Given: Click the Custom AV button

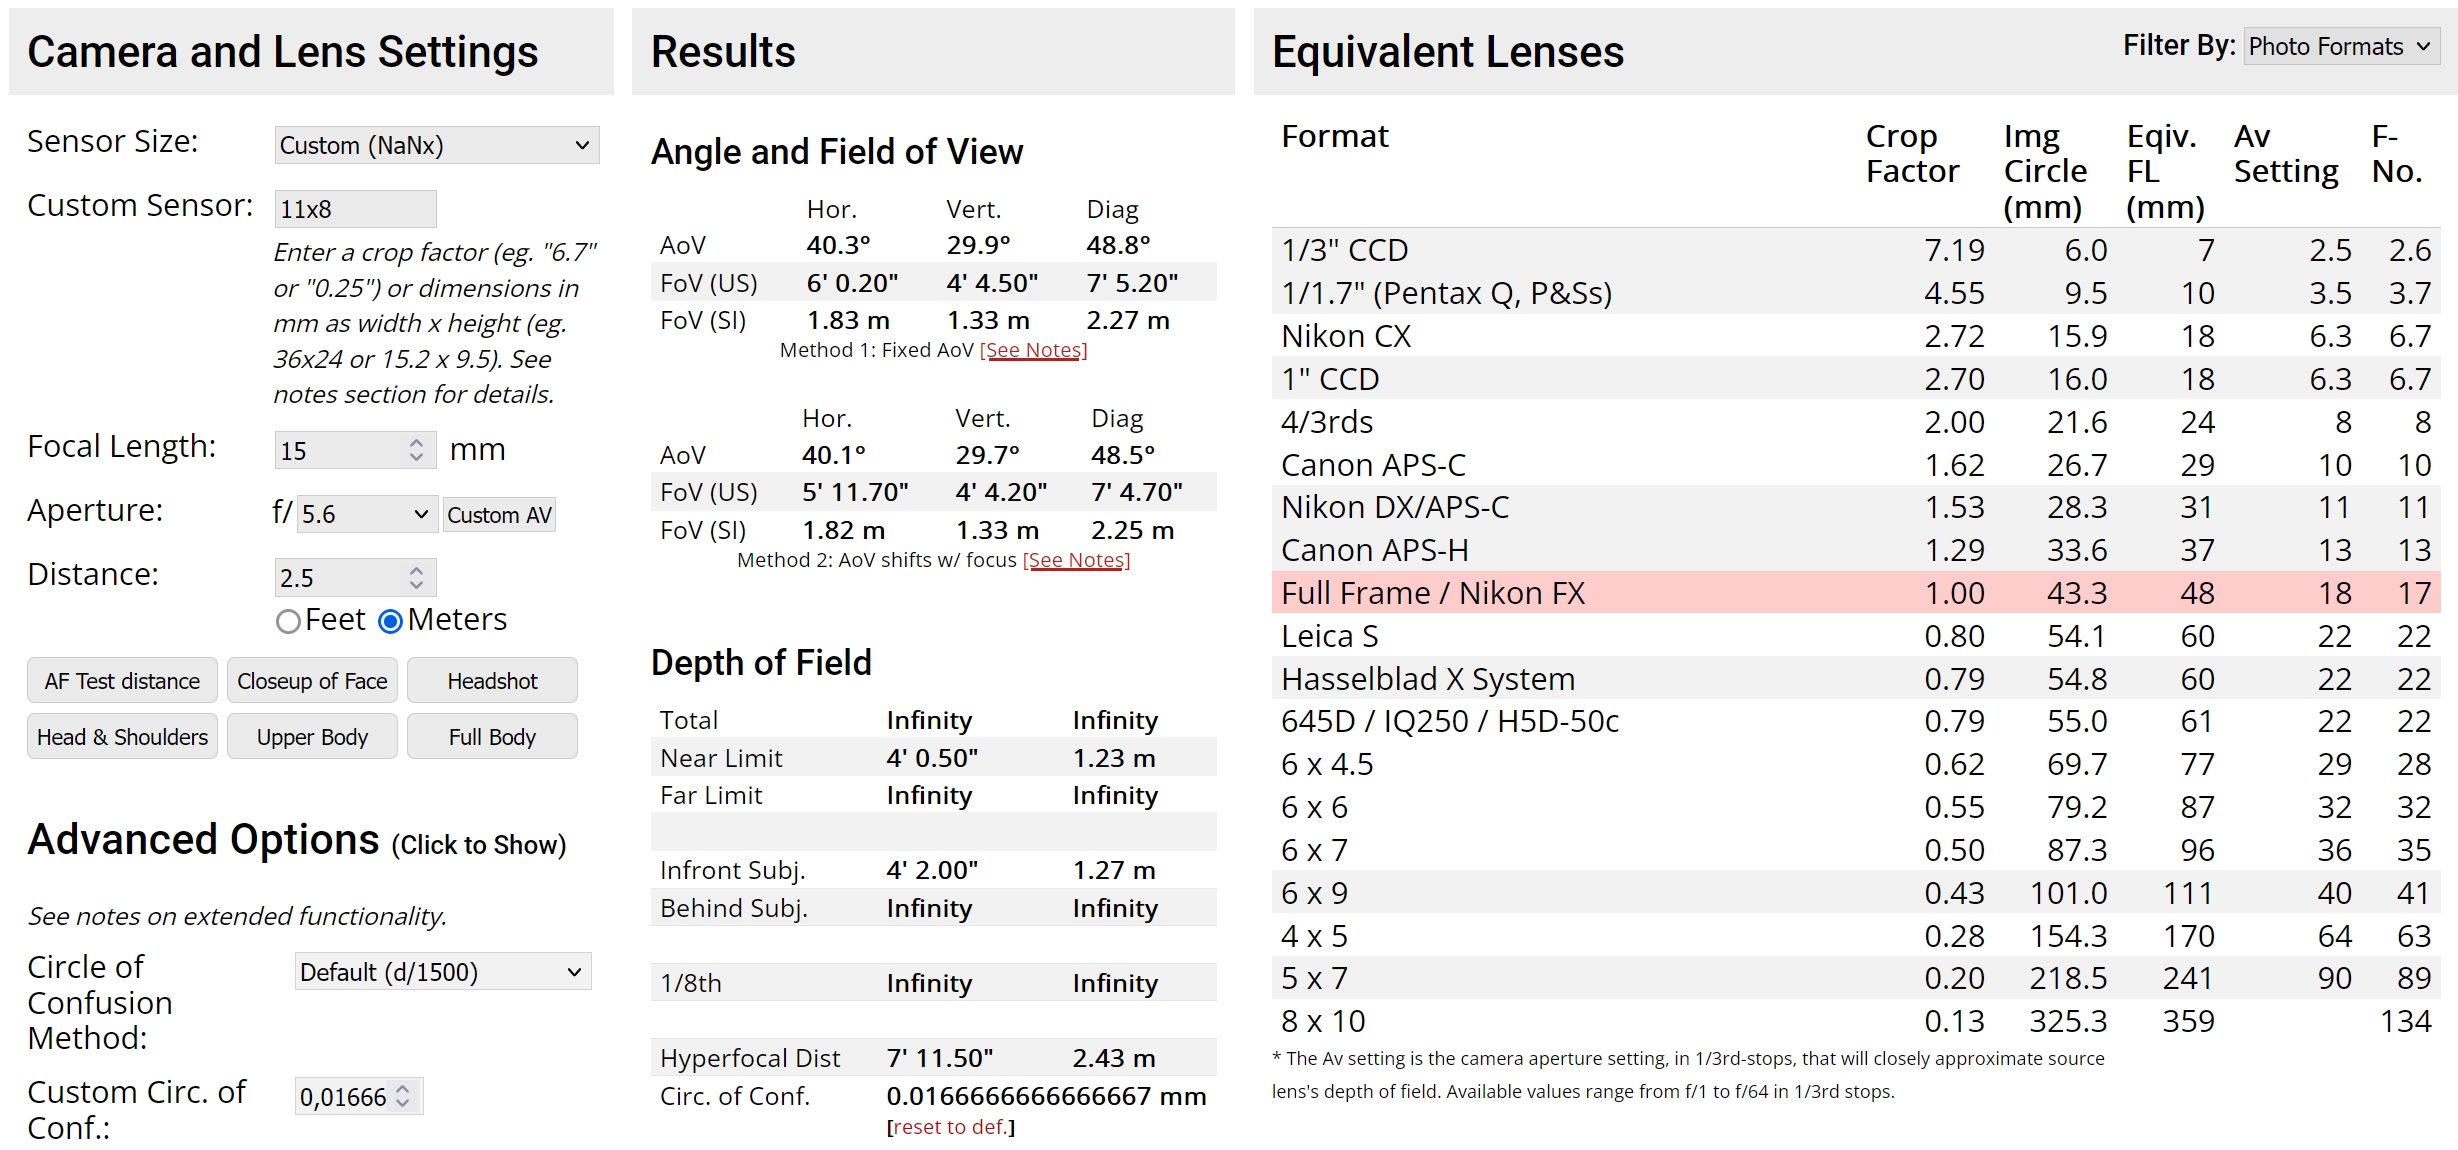Looking at the screenshot, I should click(x=499, y=515).
